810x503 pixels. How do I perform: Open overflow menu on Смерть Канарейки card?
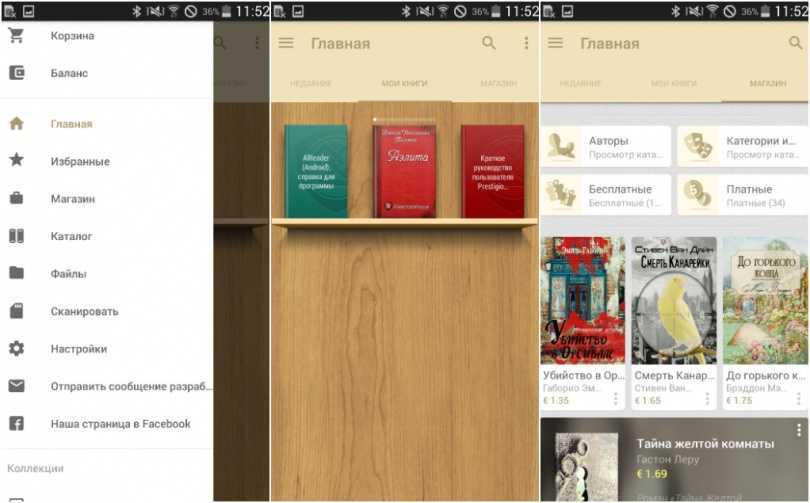[707, 399]
